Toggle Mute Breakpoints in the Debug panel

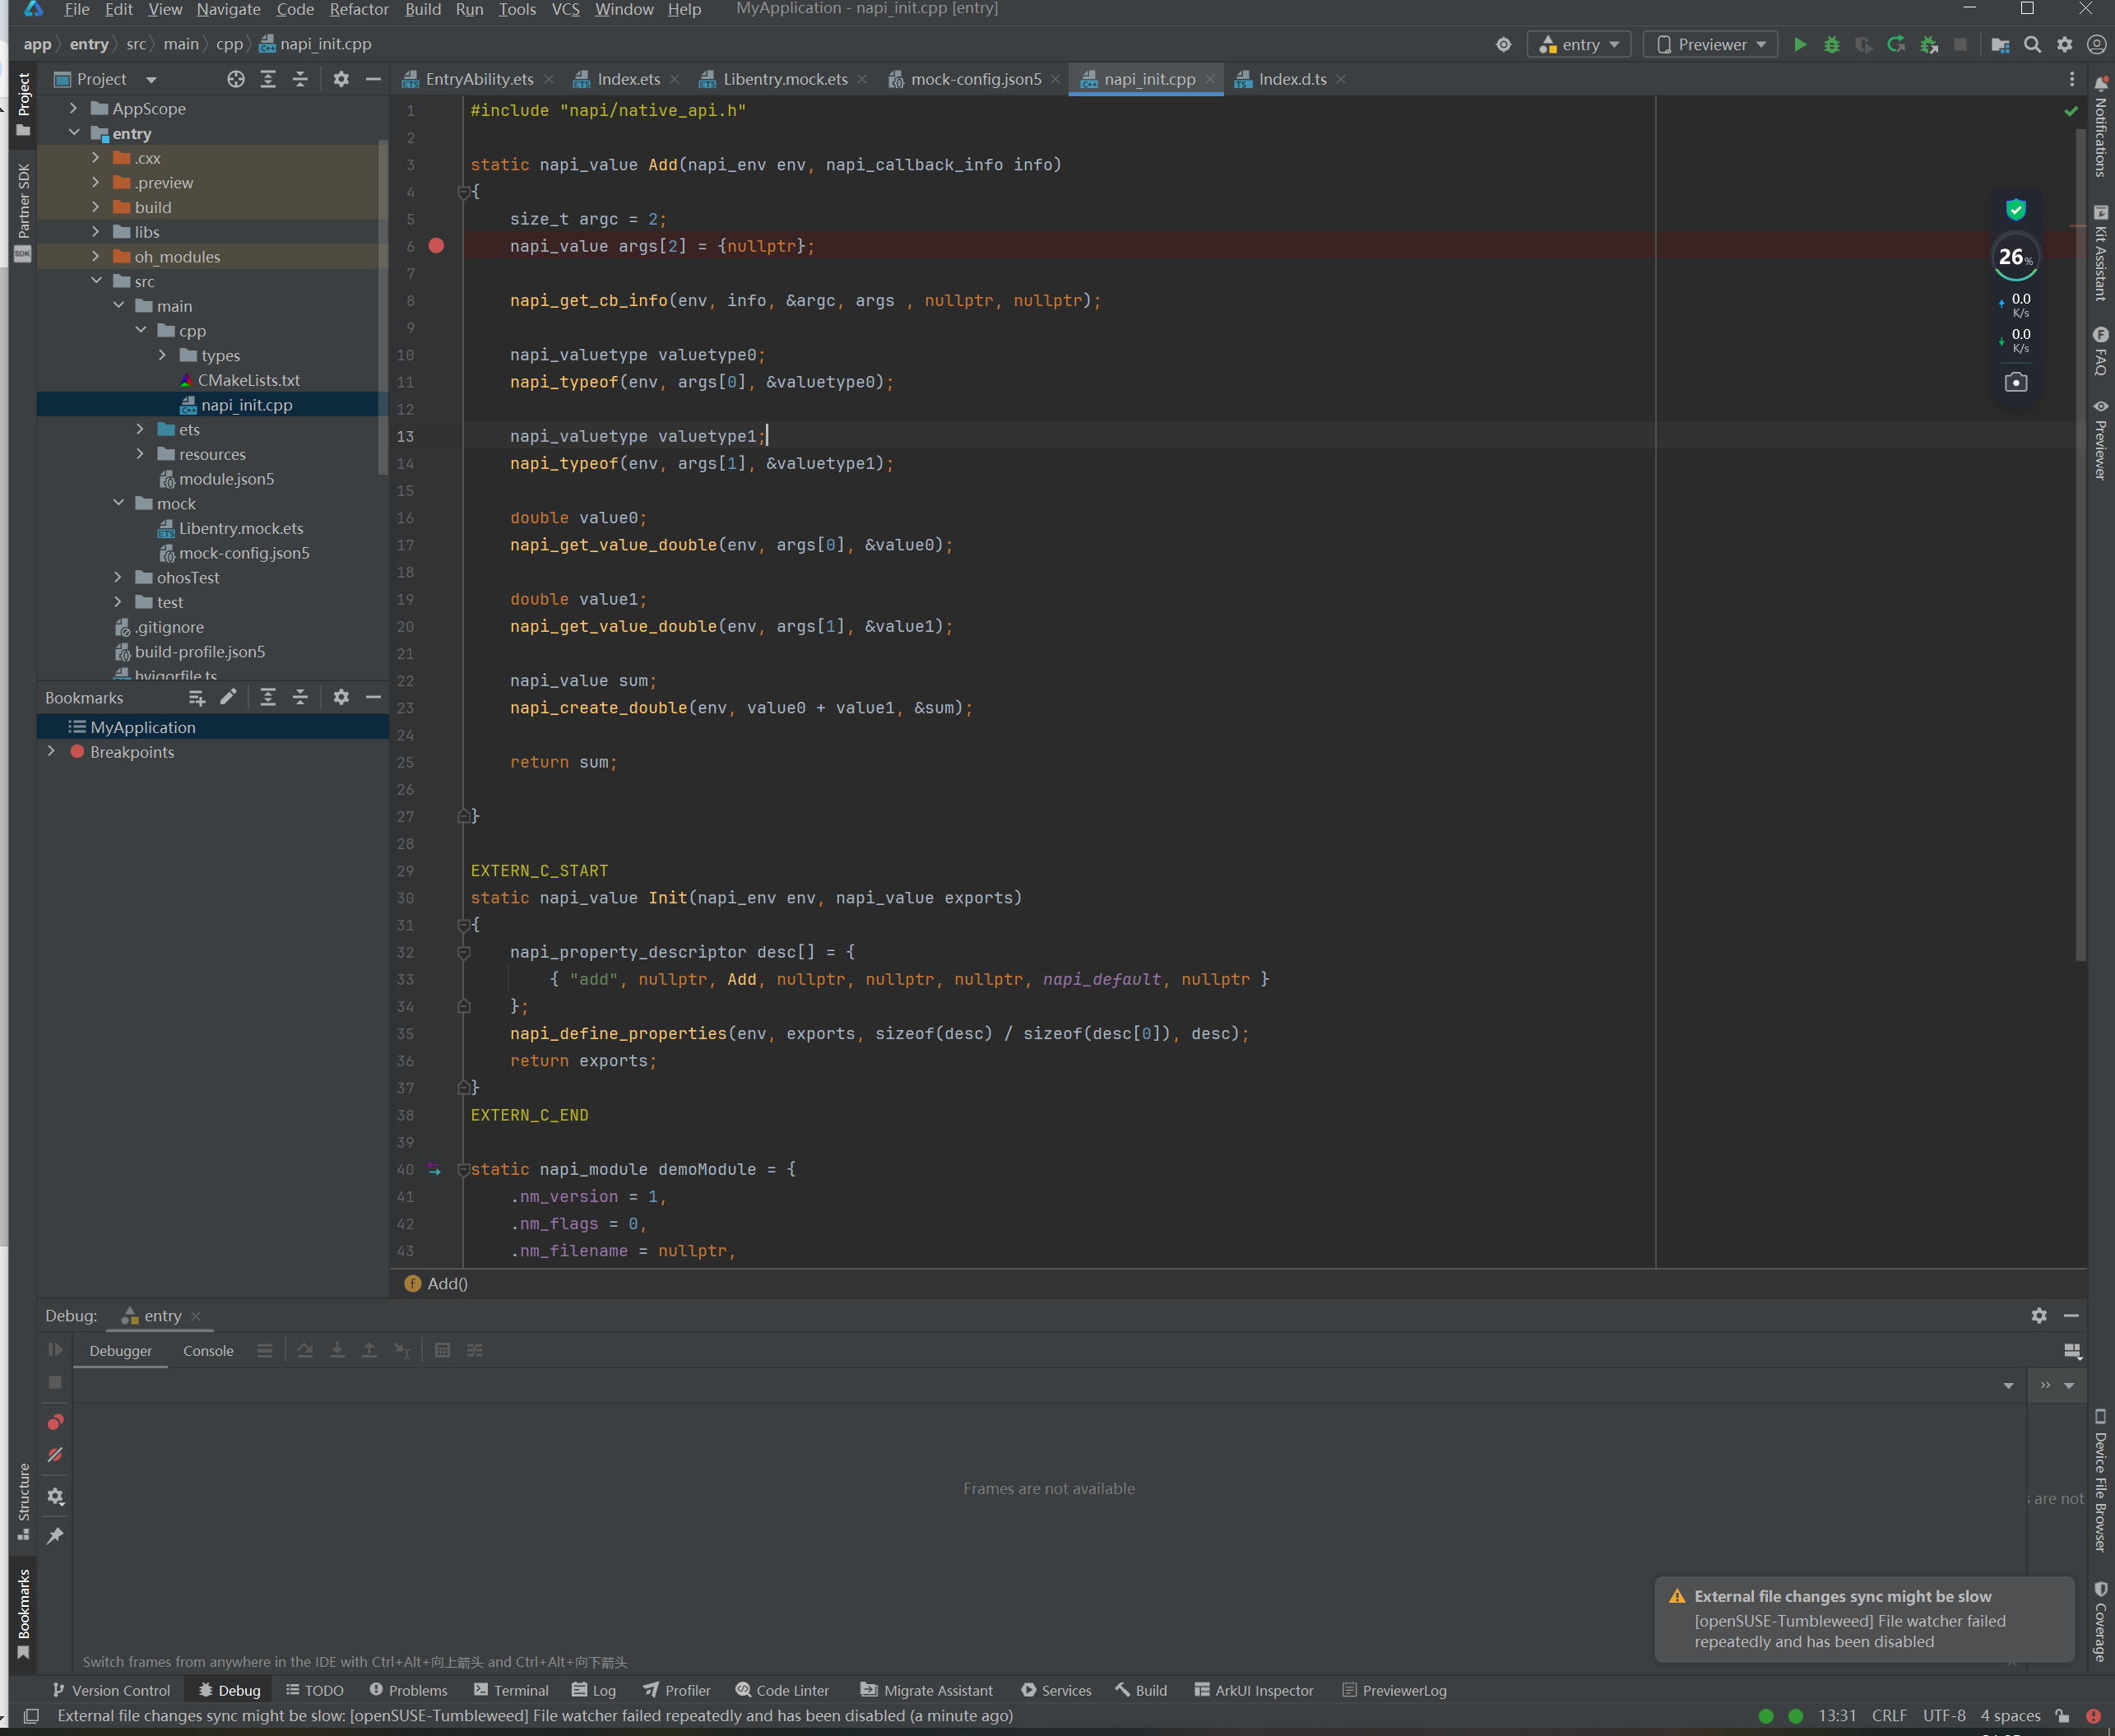coord(55,1455)
